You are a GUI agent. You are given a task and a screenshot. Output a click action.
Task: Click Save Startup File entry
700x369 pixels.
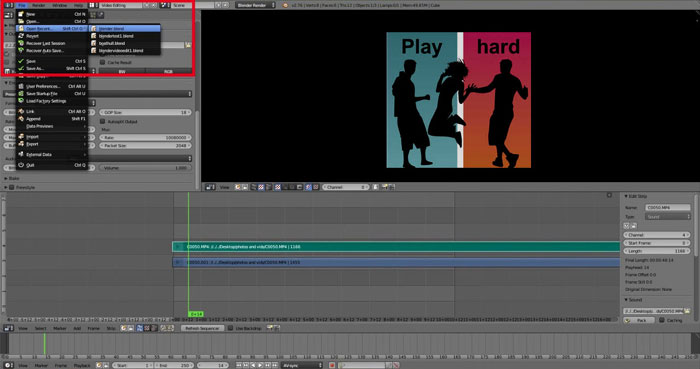point(52,93)
